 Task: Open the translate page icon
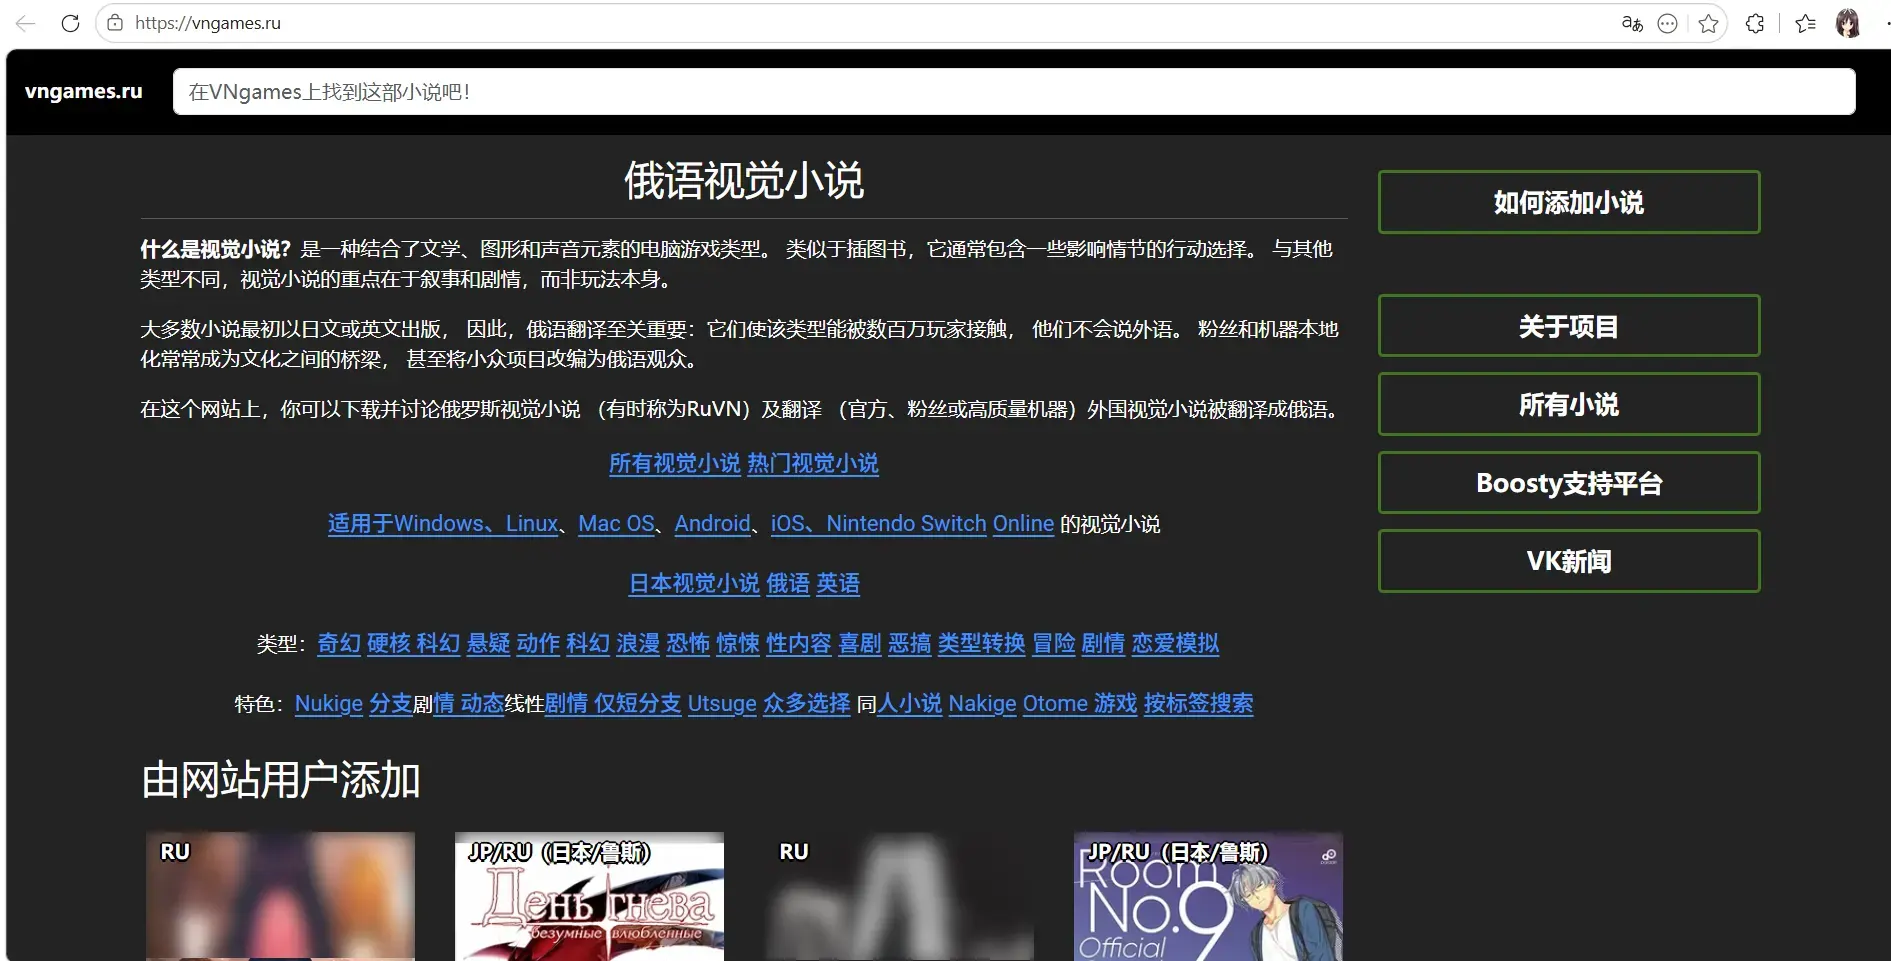coord(1632,23)
